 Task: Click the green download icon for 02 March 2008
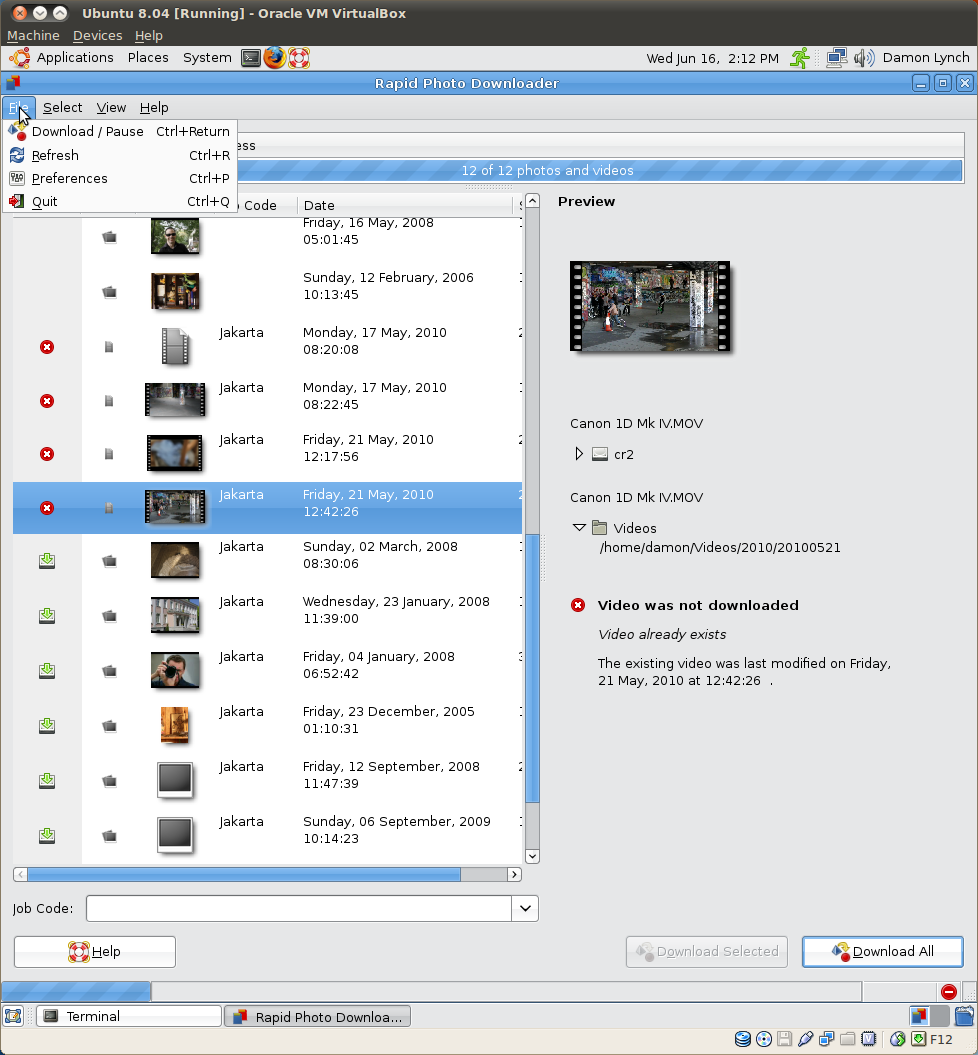[x=46, y=561]
